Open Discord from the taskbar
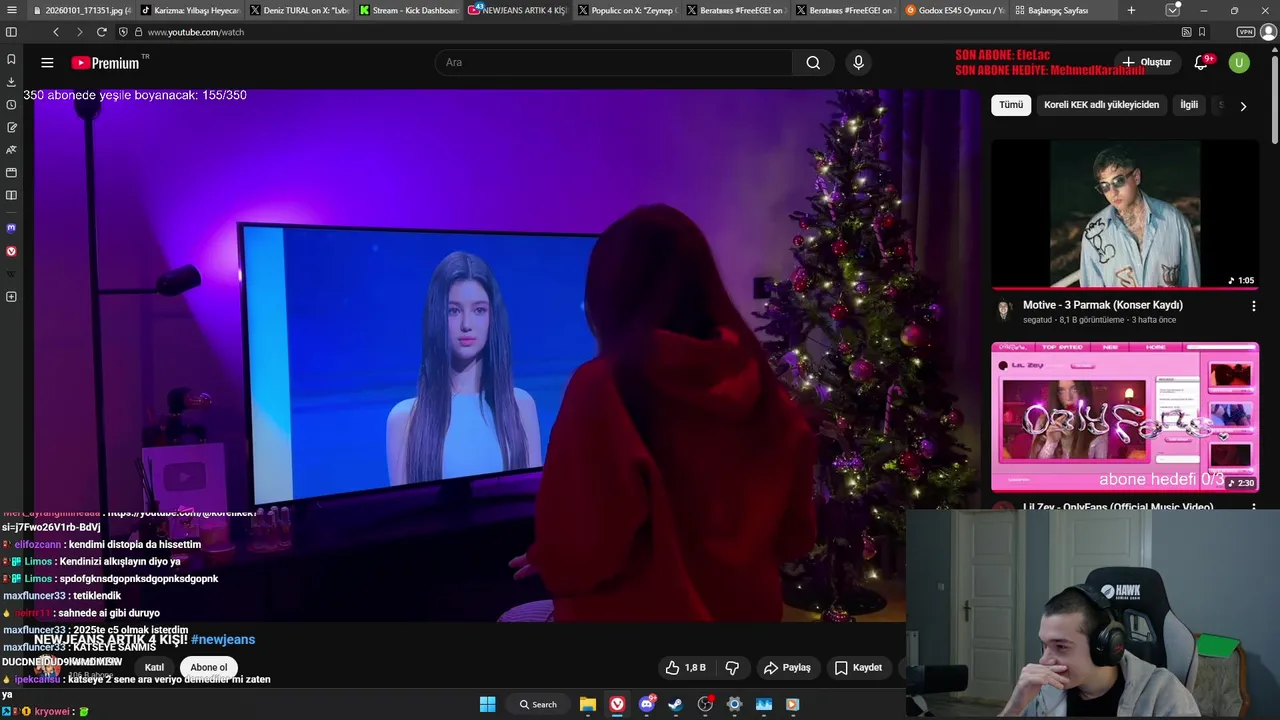Image resolution: width=1280 pixels, height=720 pixels. [x=647, y=704]
